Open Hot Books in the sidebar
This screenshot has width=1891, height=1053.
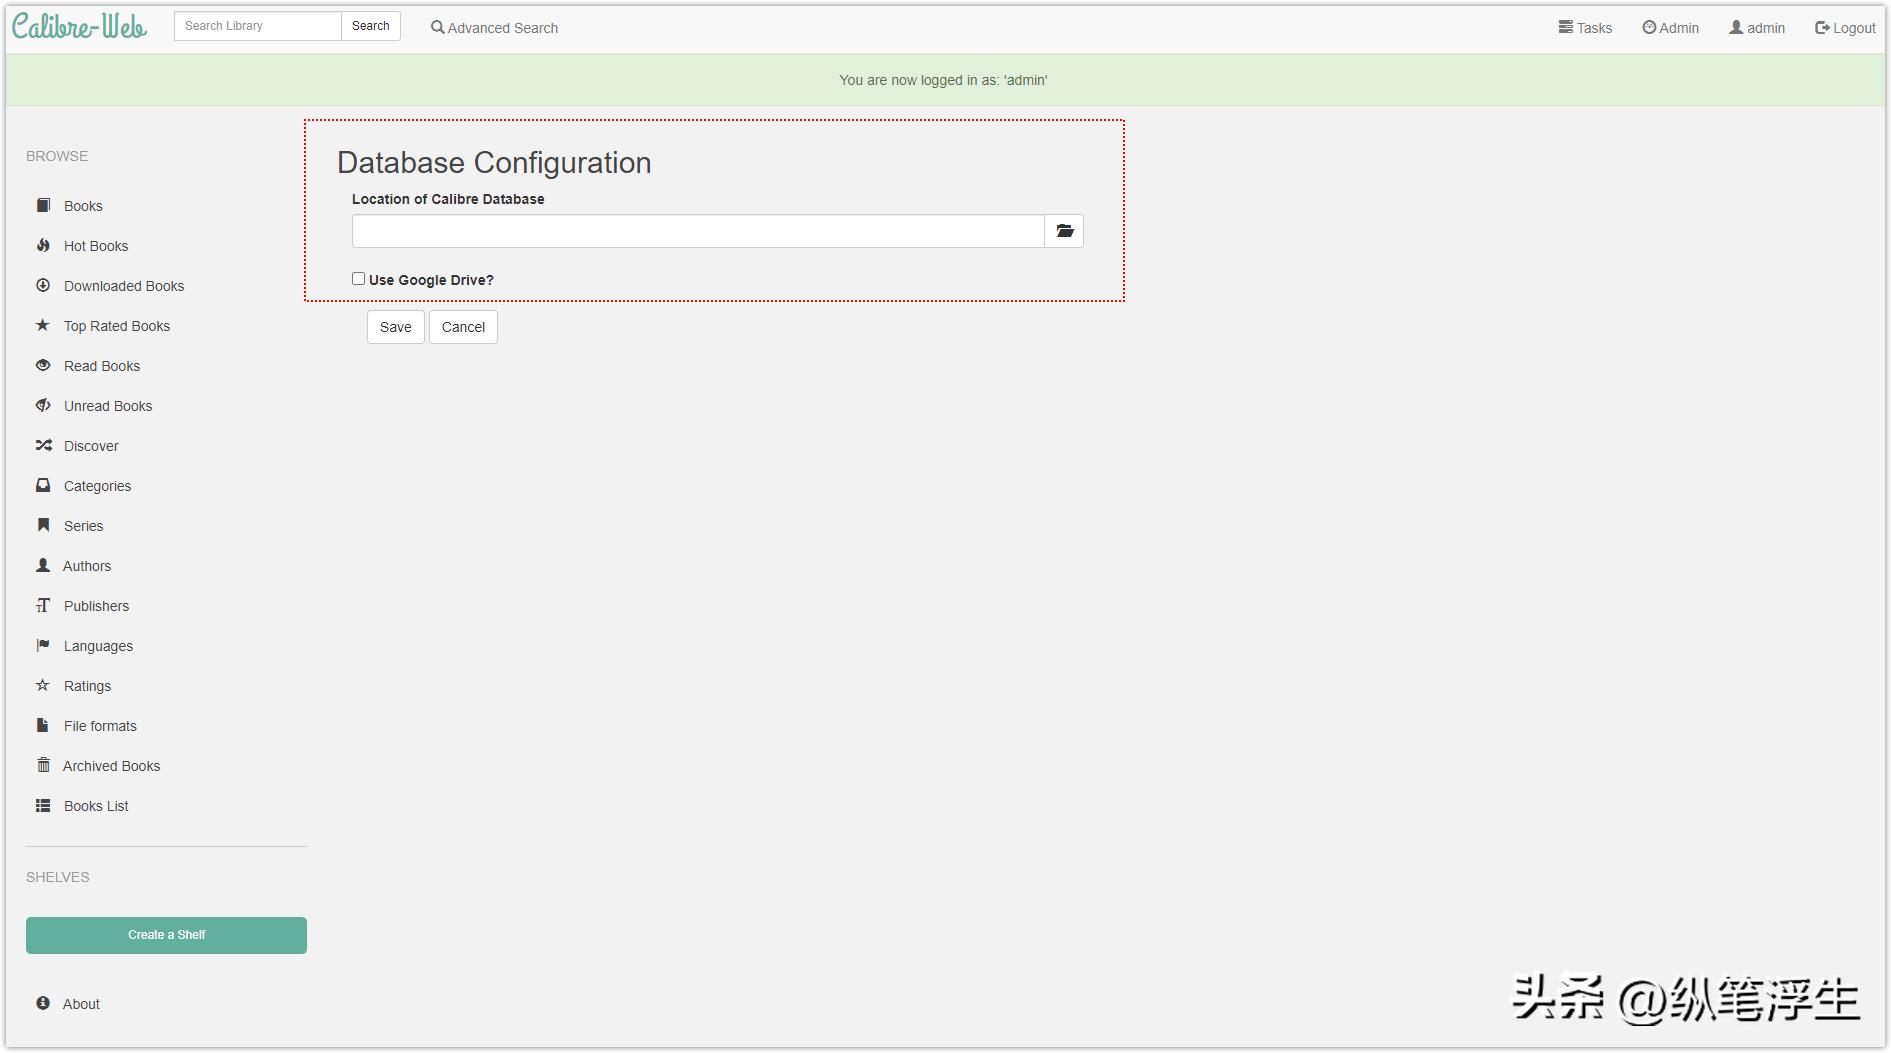pyautogui.click(x=96, y=246)
